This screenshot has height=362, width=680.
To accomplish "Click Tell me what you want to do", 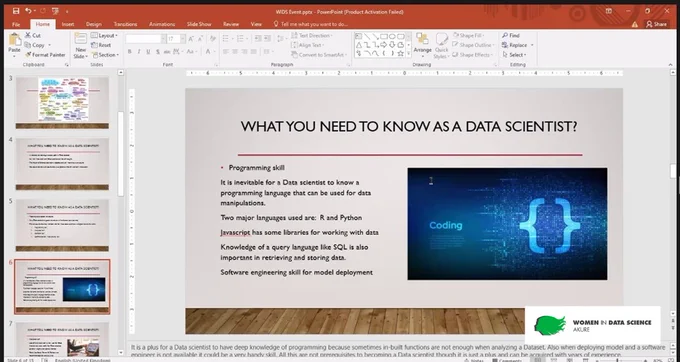I will 311,24.
